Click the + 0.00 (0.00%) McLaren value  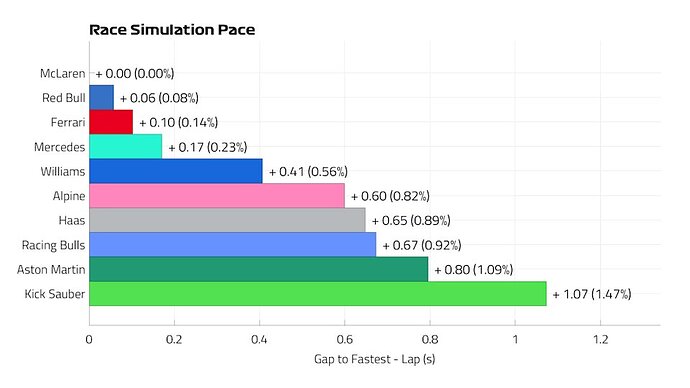point(135,73)
